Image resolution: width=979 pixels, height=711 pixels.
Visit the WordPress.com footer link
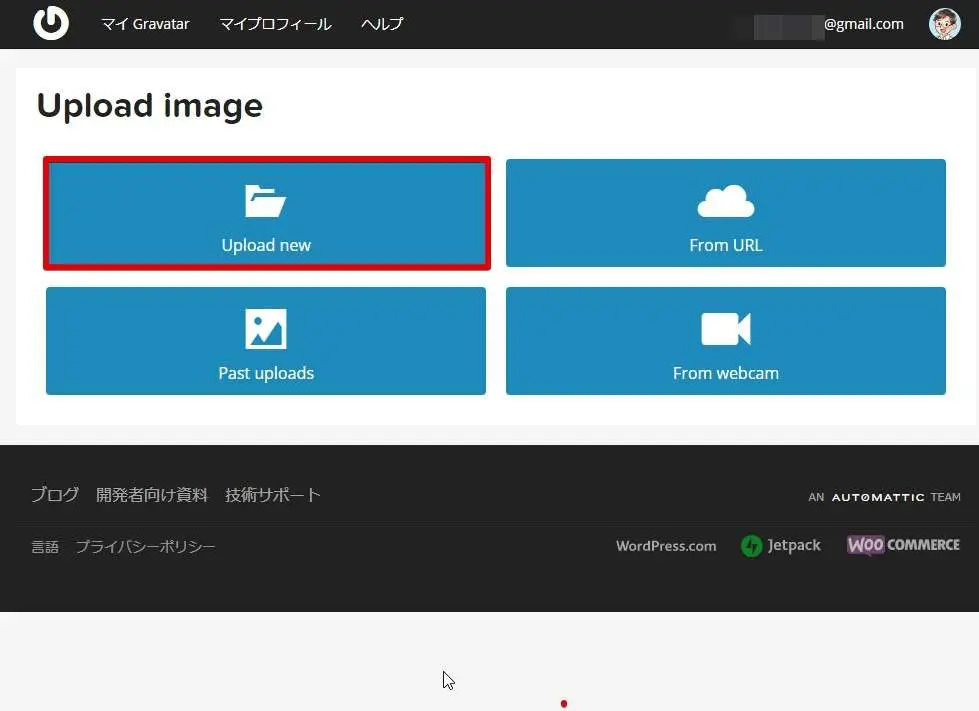point(666,546)
